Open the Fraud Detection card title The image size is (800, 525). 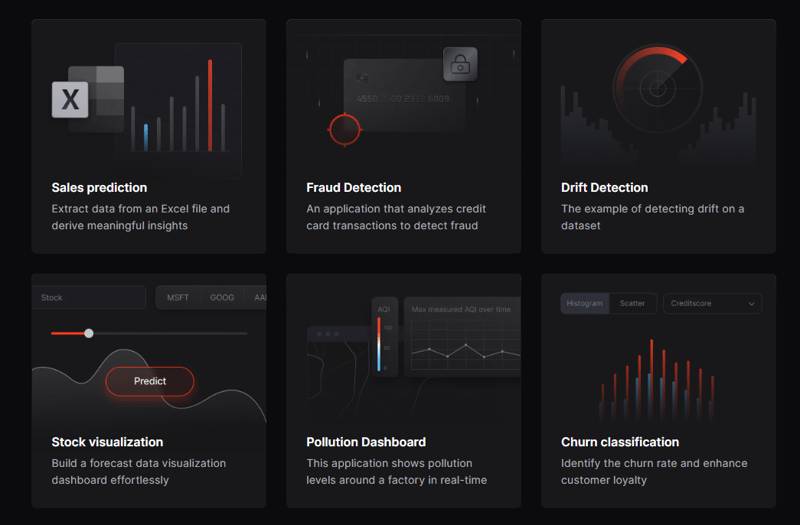coord(354,187)
